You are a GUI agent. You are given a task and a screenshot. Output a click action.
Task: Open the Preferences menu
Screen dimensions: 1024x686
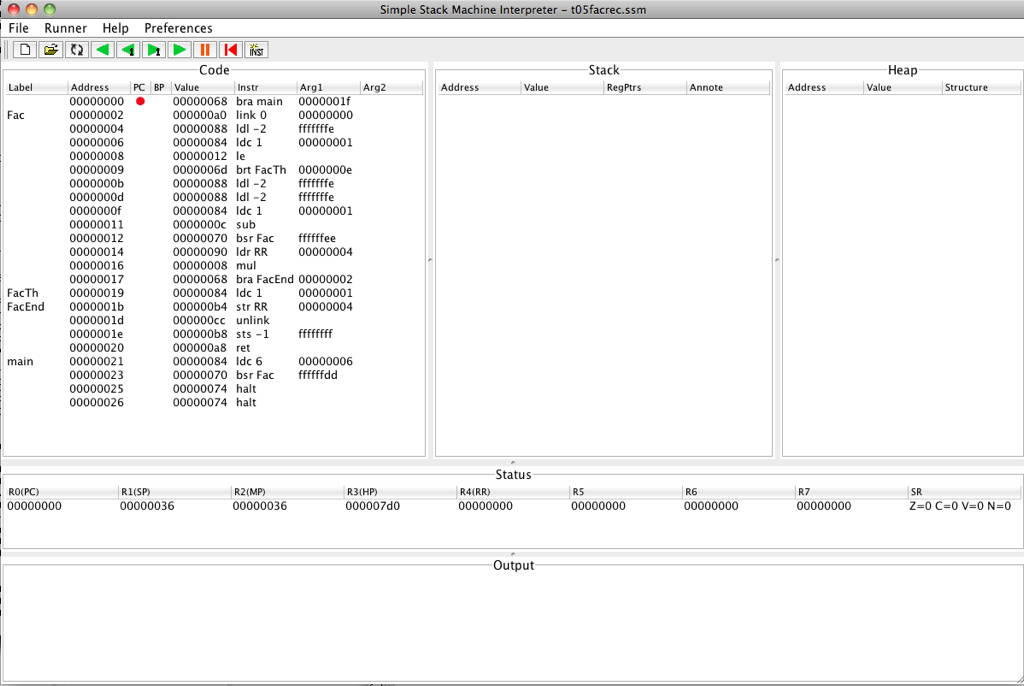[x=178, y=28]
